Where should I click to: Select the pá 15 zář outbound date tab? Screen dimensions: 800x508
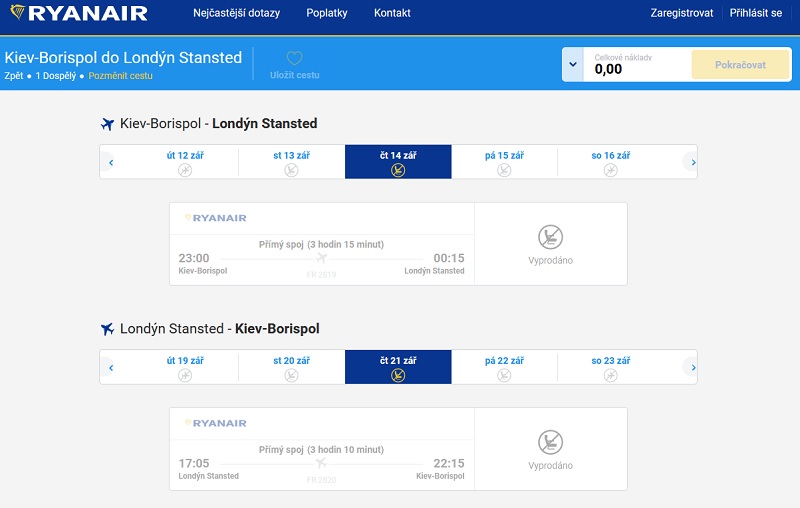(x=504, y=162)
